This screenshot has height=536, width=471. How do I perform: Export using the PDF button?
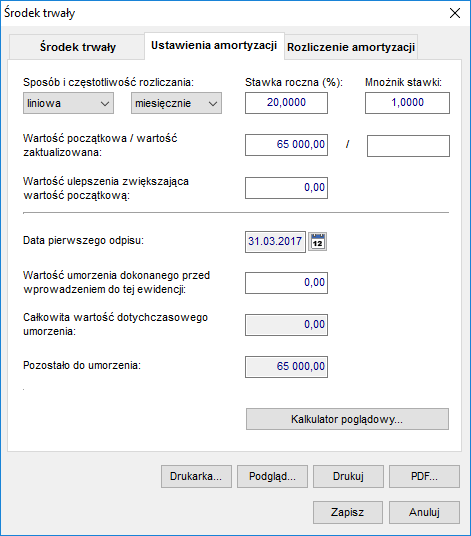coord(424,476)
